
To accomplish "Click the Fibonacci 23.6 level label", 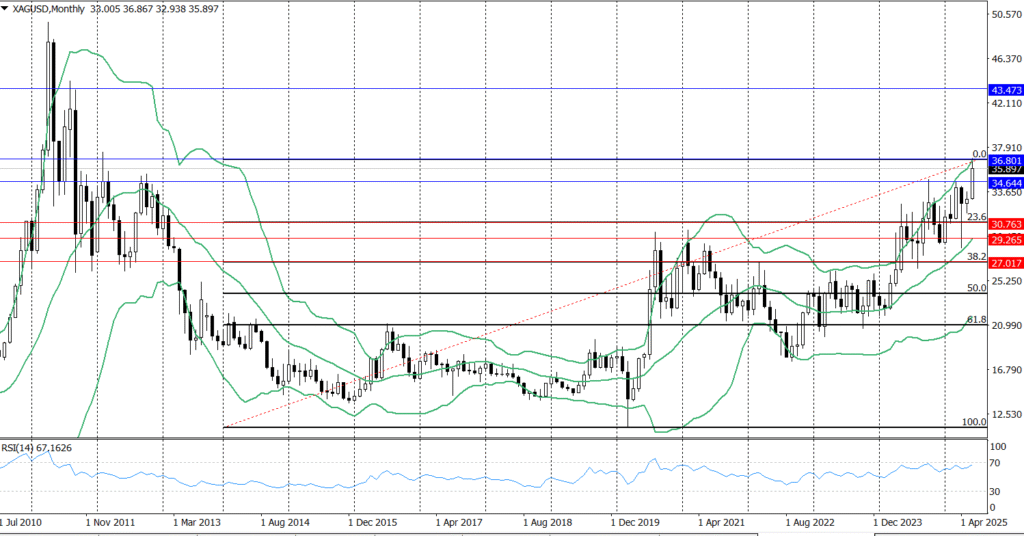I will point(977,216).
